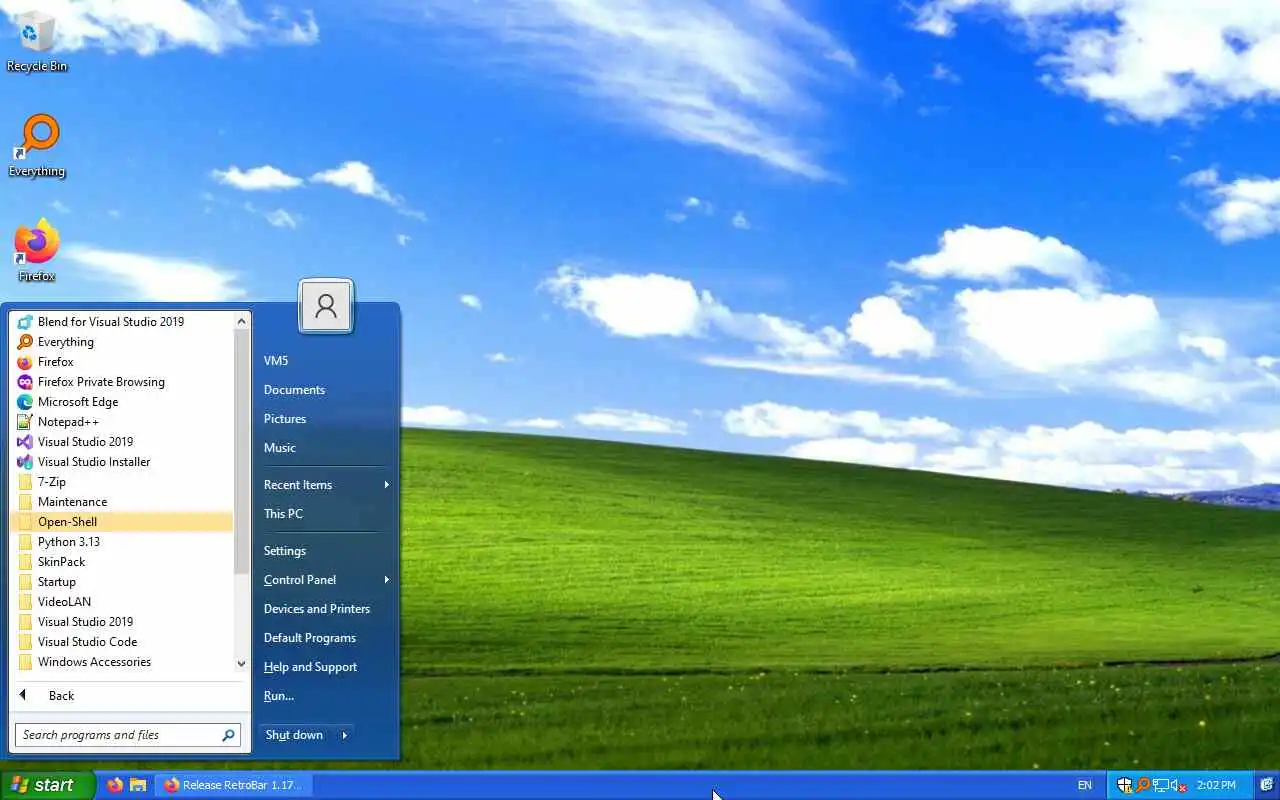
Task: Expand the Visual Studio 2019 folder
Action: [x=122, y=622]
